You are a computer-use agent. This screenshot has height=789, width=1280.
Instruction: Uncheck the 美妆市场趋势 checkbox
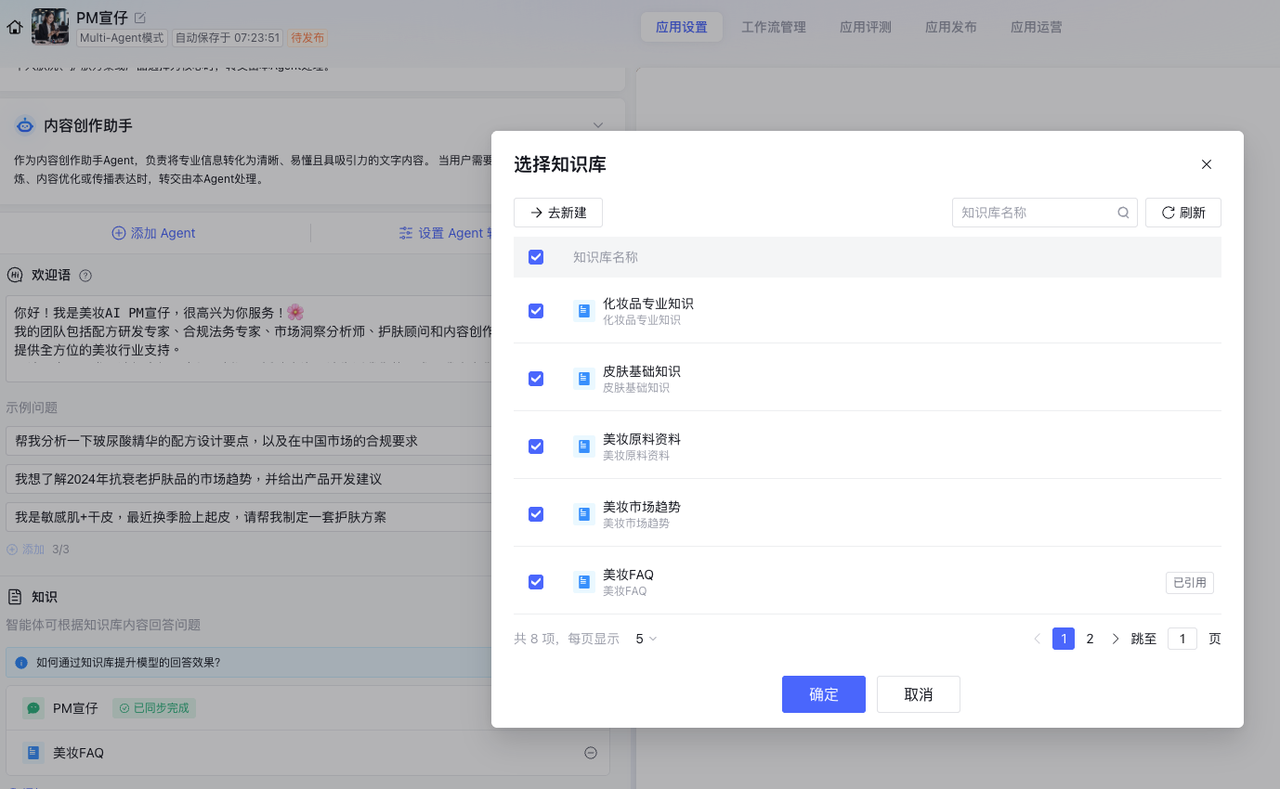click(536, 514)
